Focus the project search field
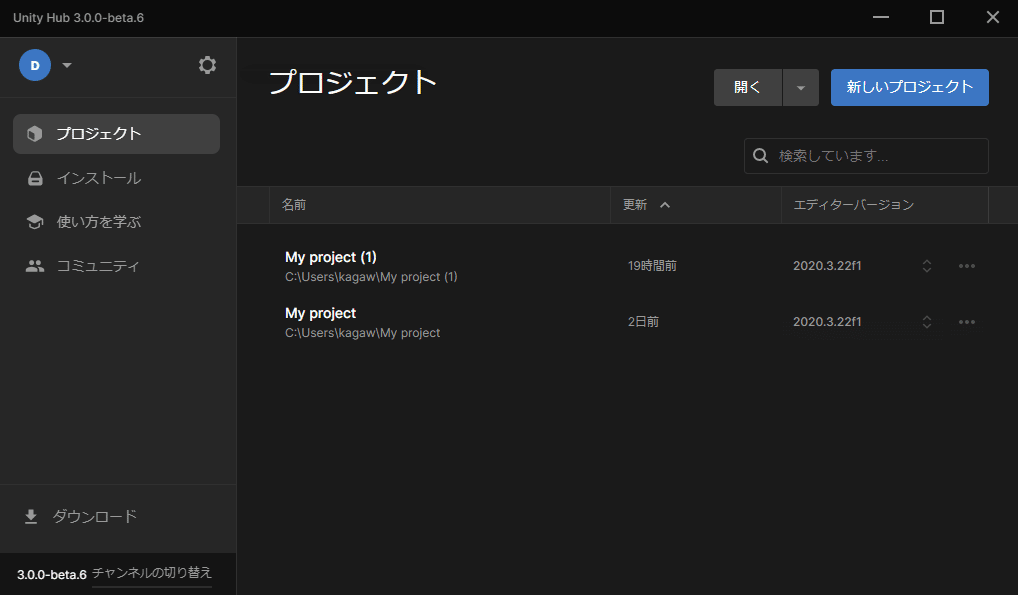 [866, 156]
